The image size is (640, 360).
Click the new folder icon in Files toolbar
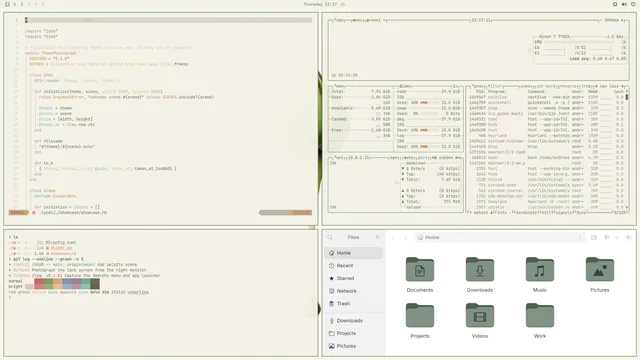(x=594, y=237)
